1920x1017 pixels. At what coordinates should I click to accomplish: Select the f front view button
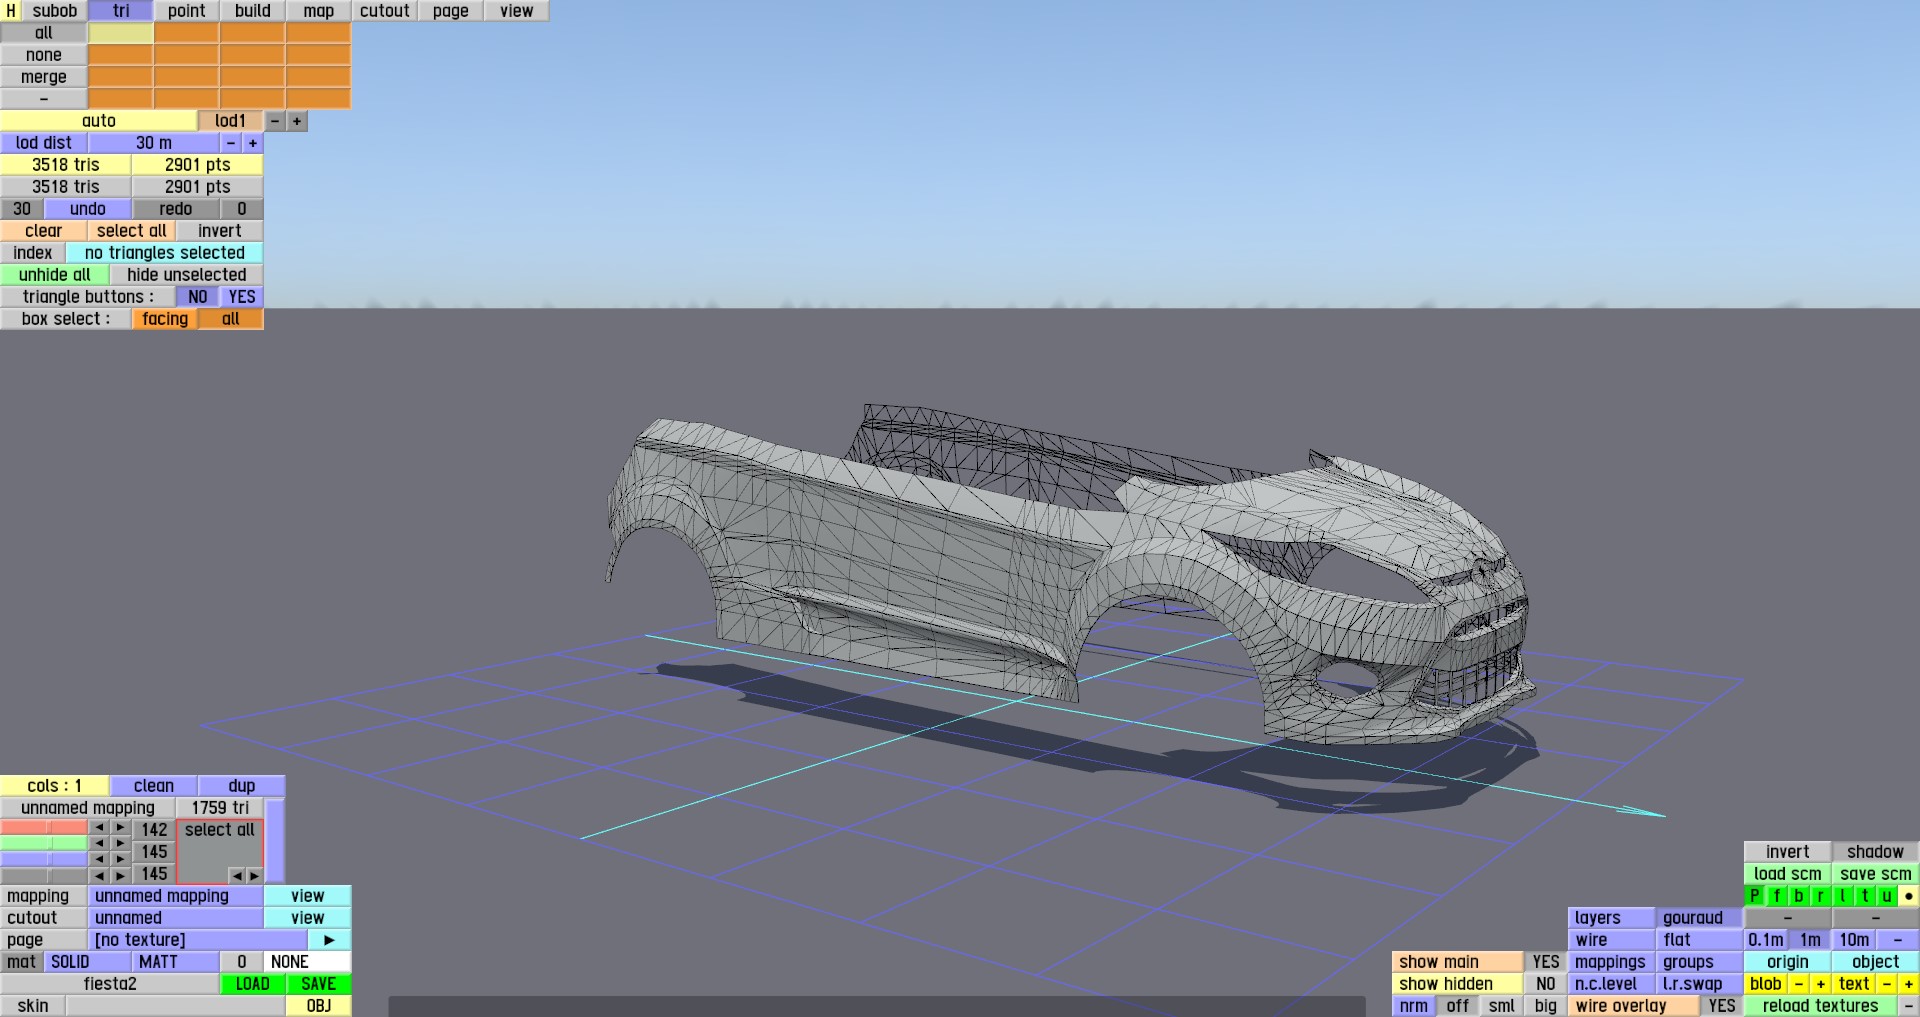(x=1777, y=896)
